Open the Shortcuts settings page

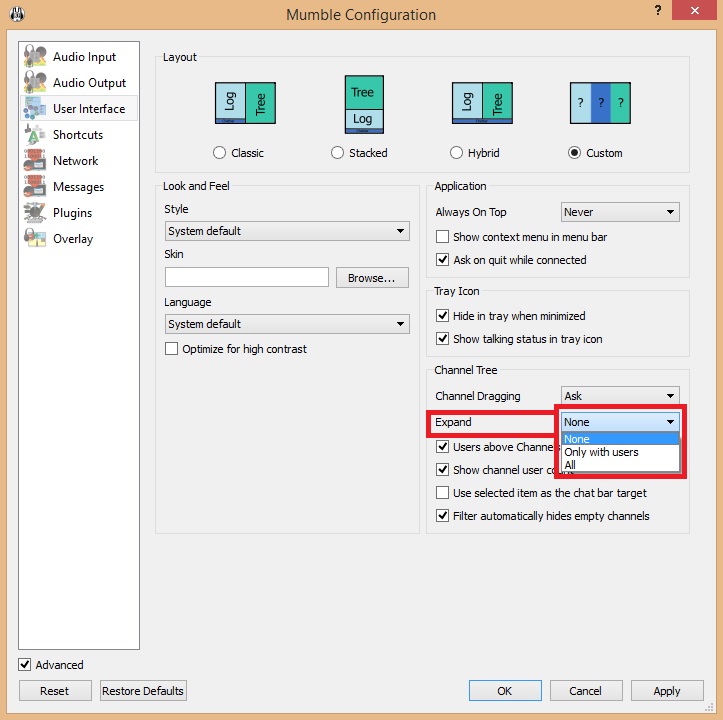pyautogui.click(x=78, y=135)
